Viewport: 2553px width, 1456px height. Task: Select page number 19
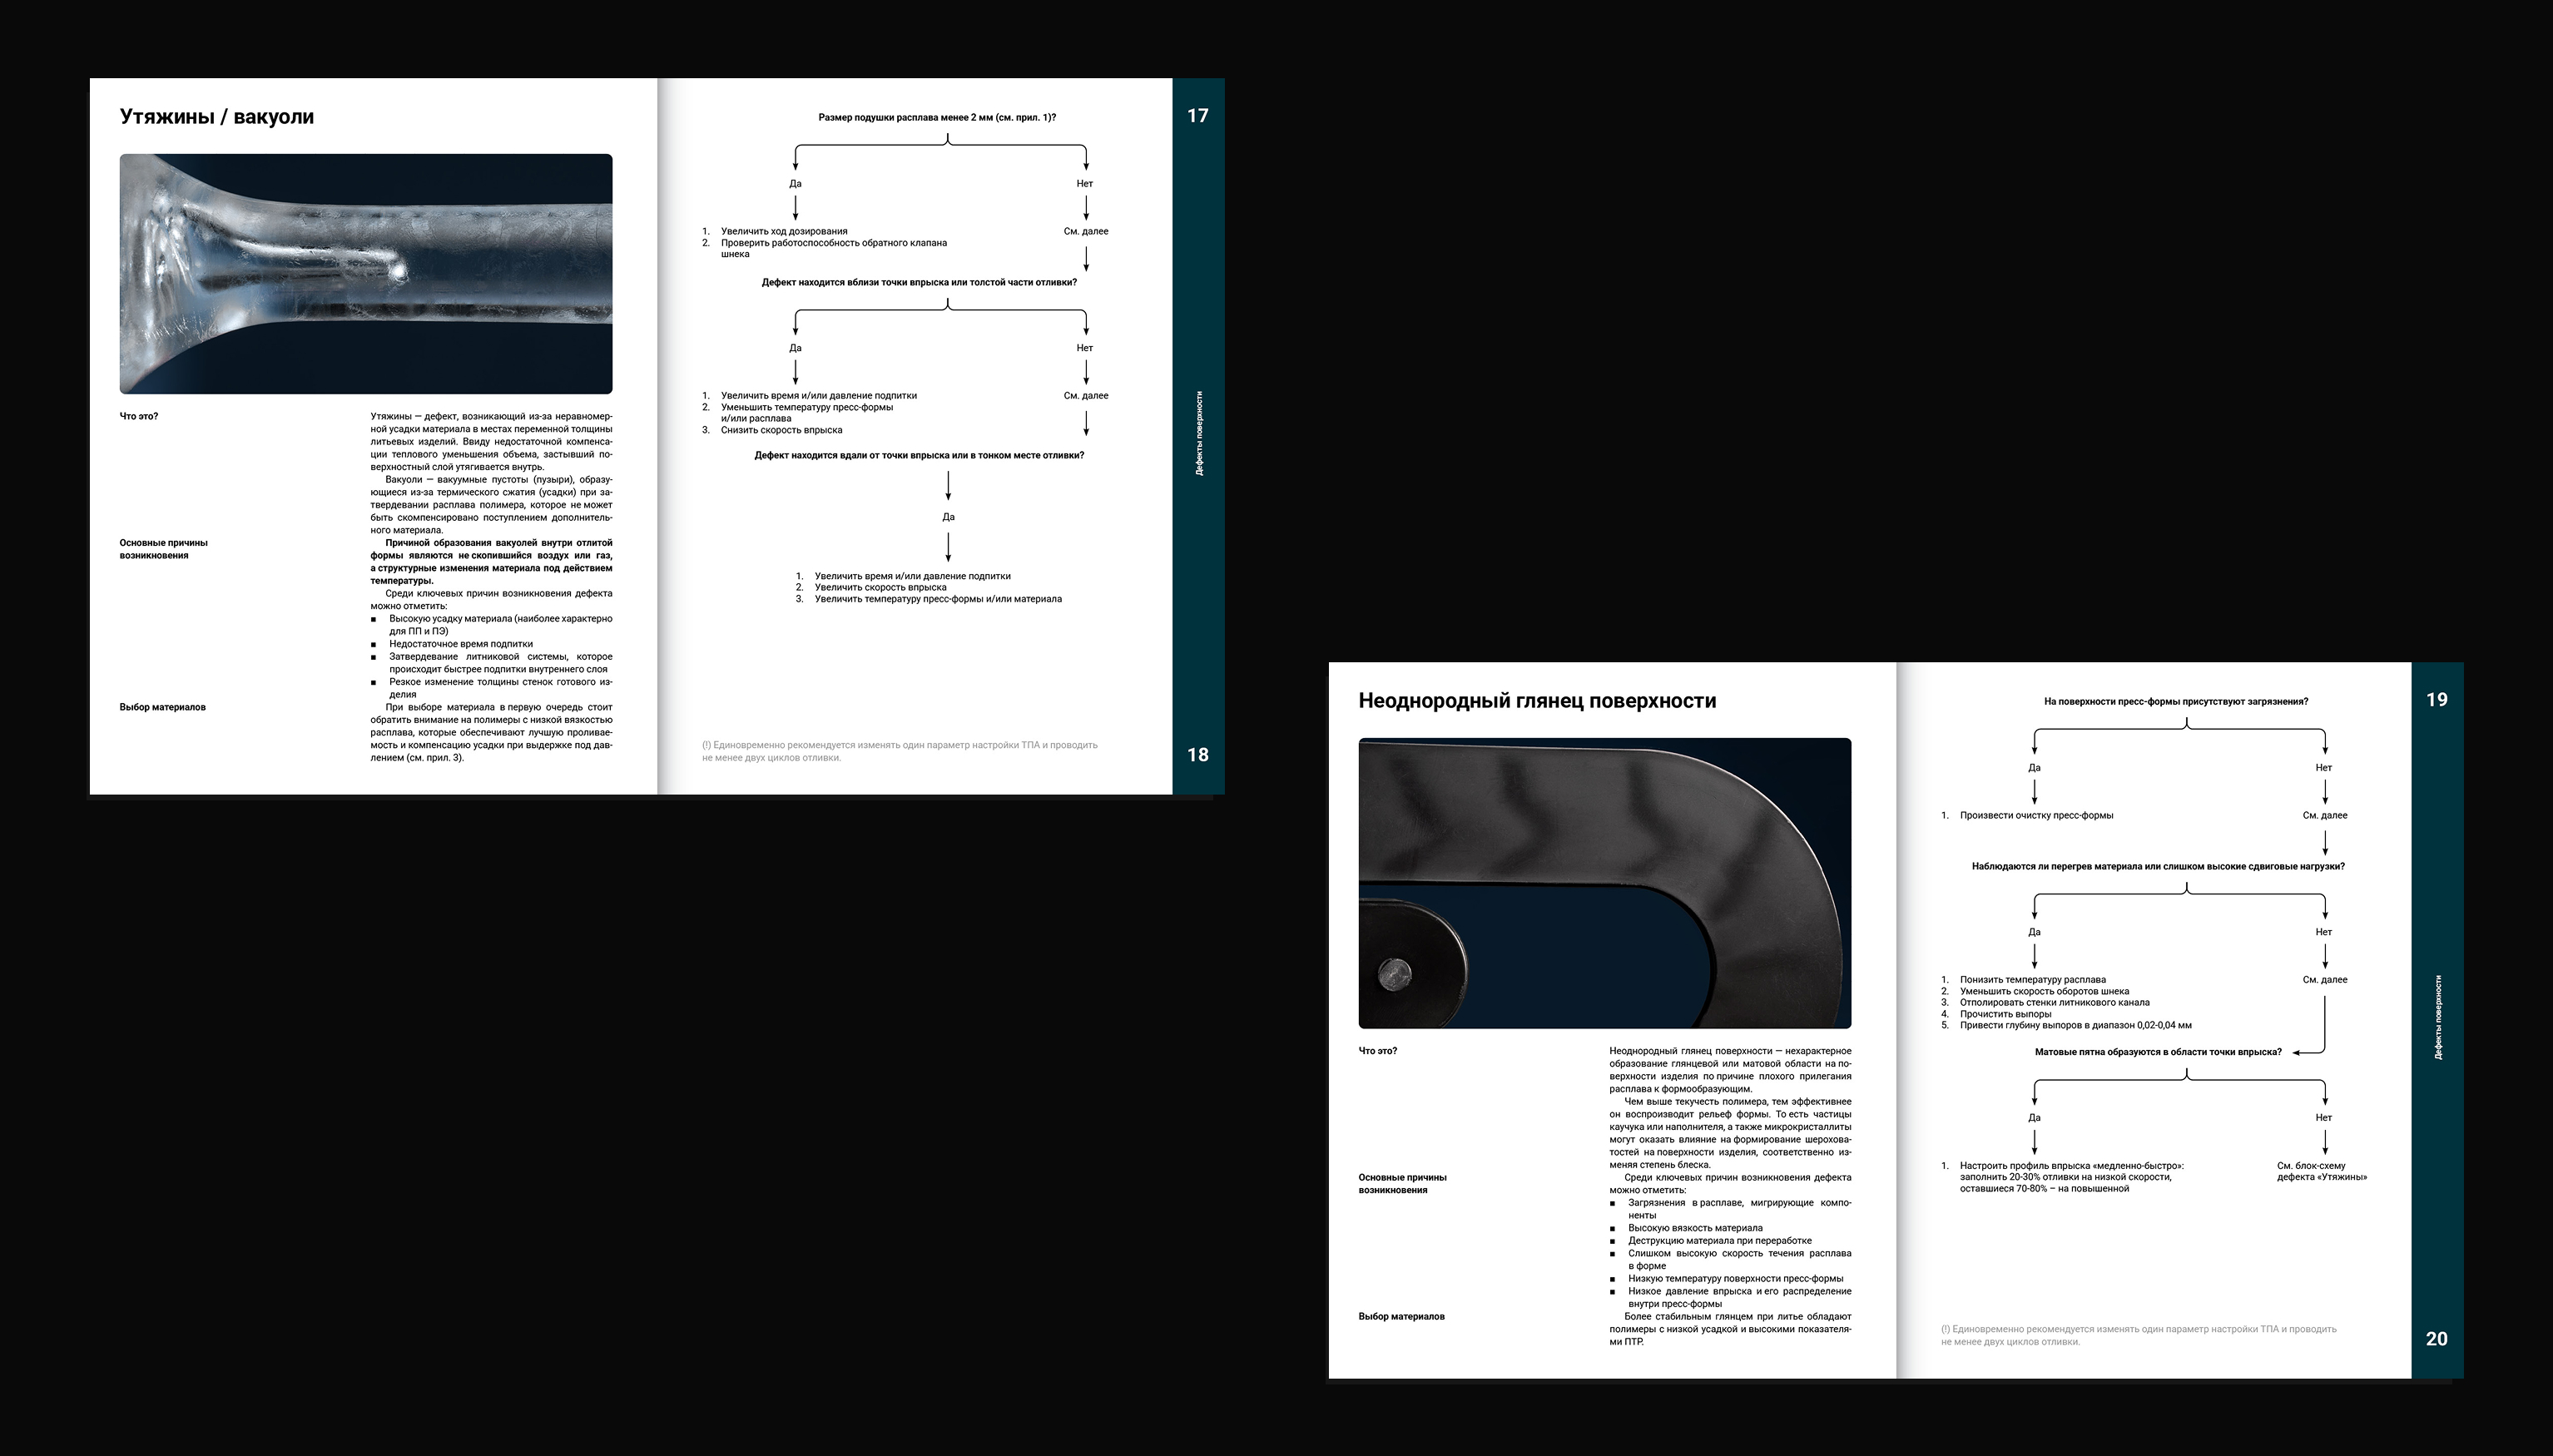(x=2436, y=700)
